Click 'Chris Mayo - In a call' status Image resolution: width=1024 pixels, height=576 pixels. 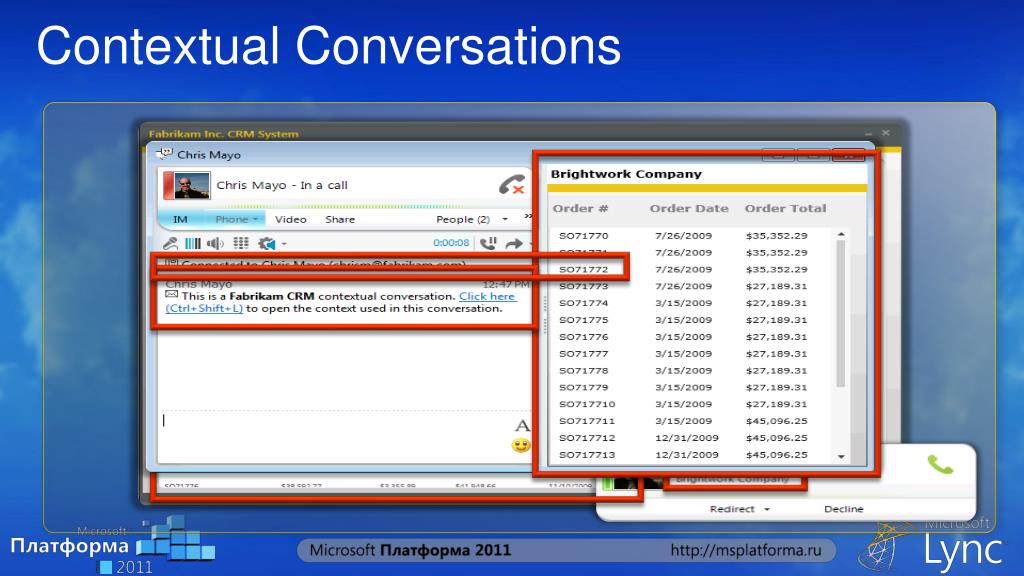point(282,185)
